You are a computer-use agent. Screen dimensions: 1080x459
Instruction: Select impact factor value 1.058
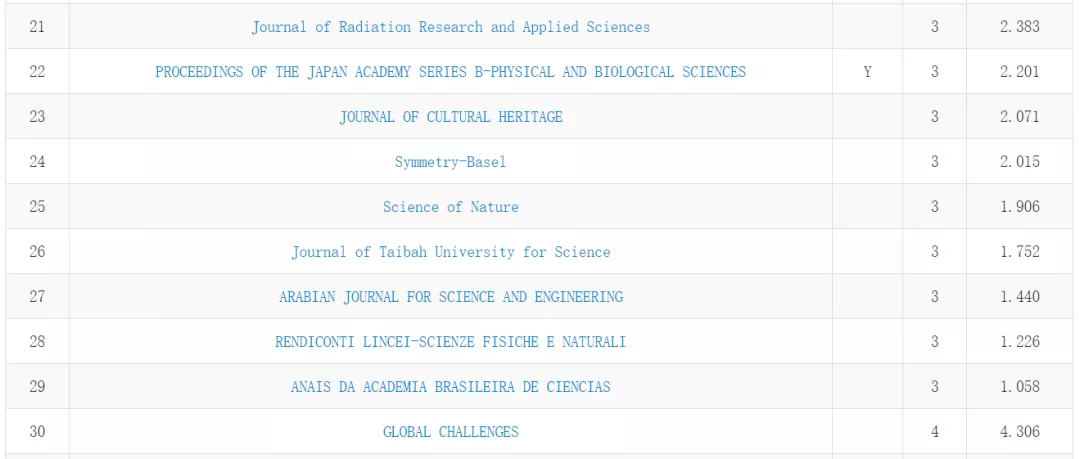click(x=1019, y=387)
